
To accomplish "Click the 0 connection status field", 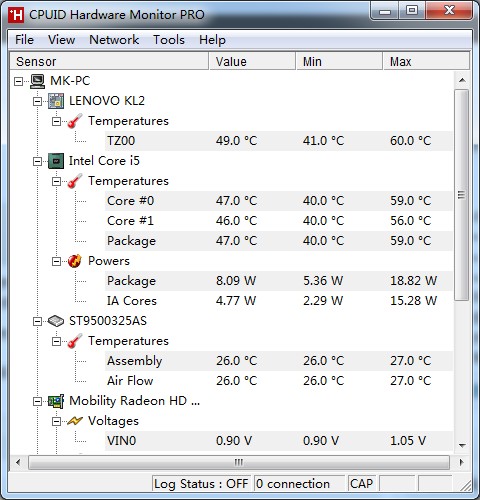I will click(299, 484).
